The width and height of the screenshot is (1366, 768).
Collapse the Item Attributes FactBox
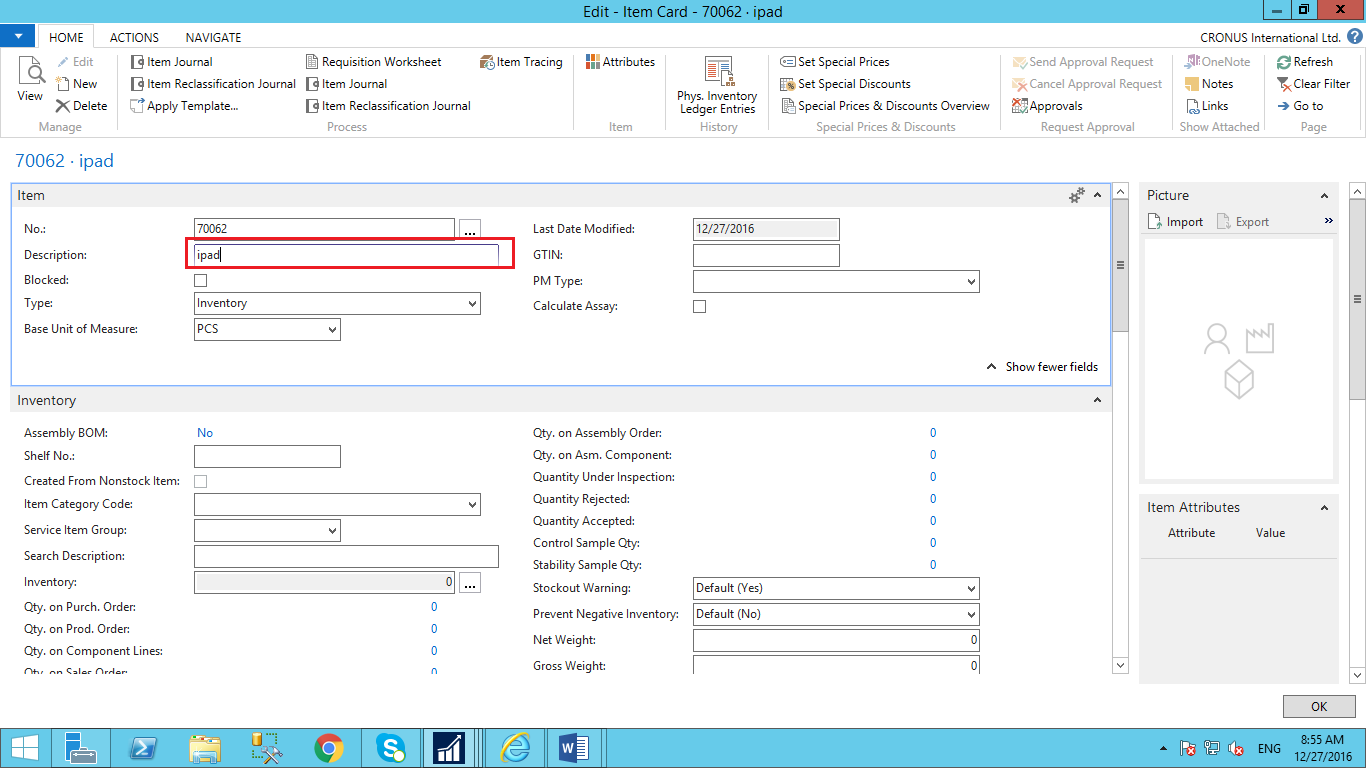pos(1325,508)
